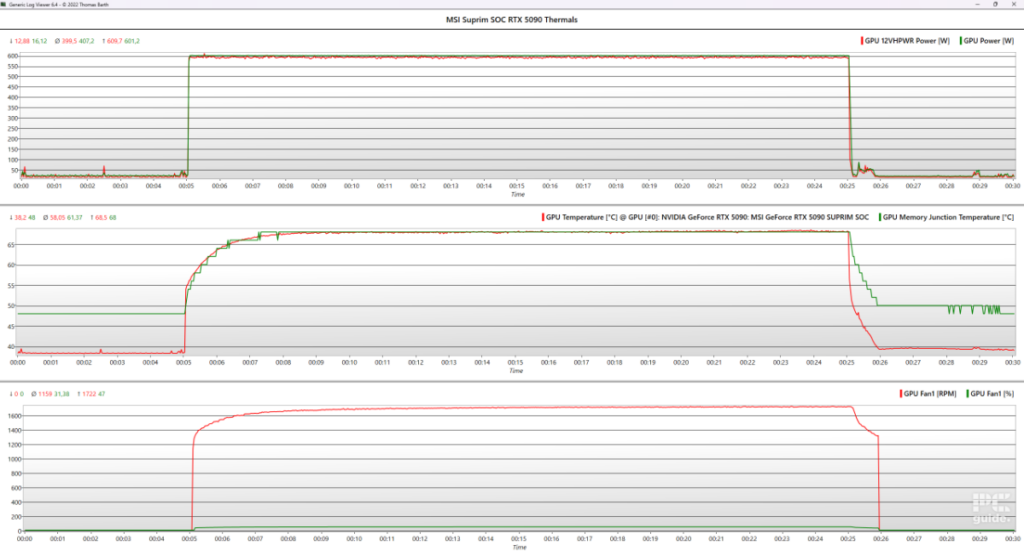Select the 'GPU Fan1 [%]' legend label

coord(992,394)
